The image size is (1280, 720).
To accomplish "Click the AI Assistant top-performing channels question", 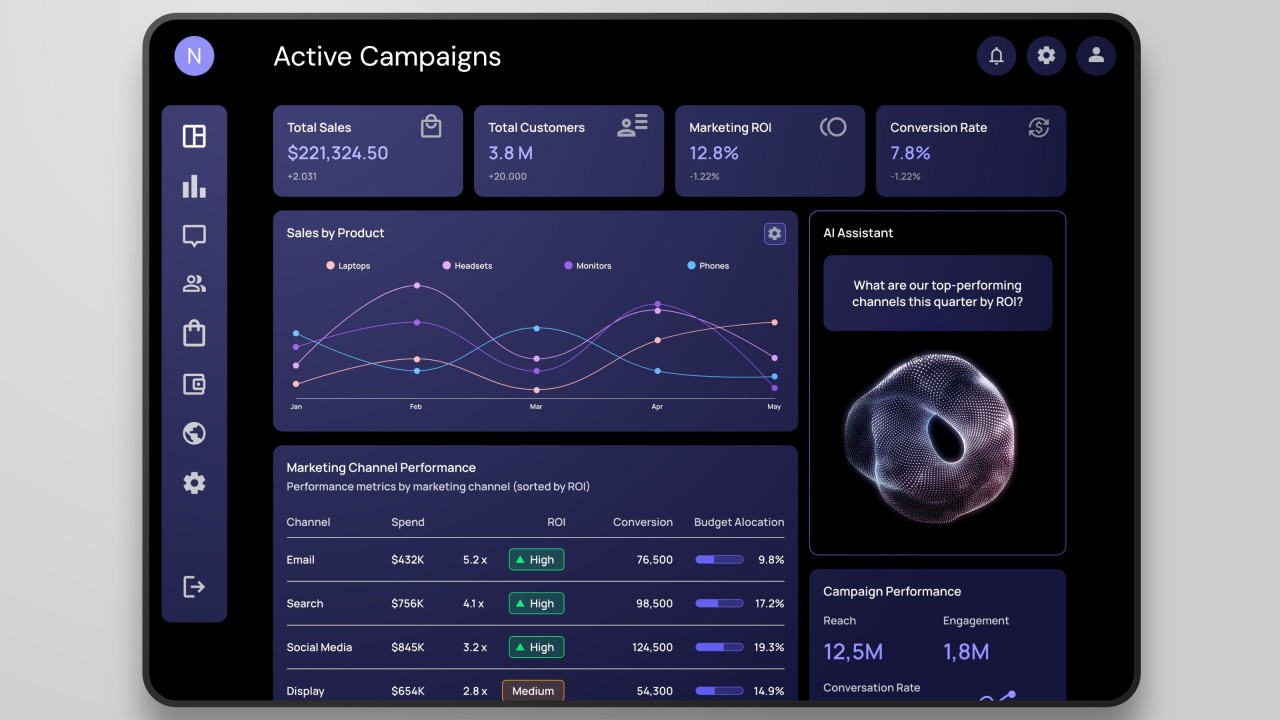I will coord(937,293).
